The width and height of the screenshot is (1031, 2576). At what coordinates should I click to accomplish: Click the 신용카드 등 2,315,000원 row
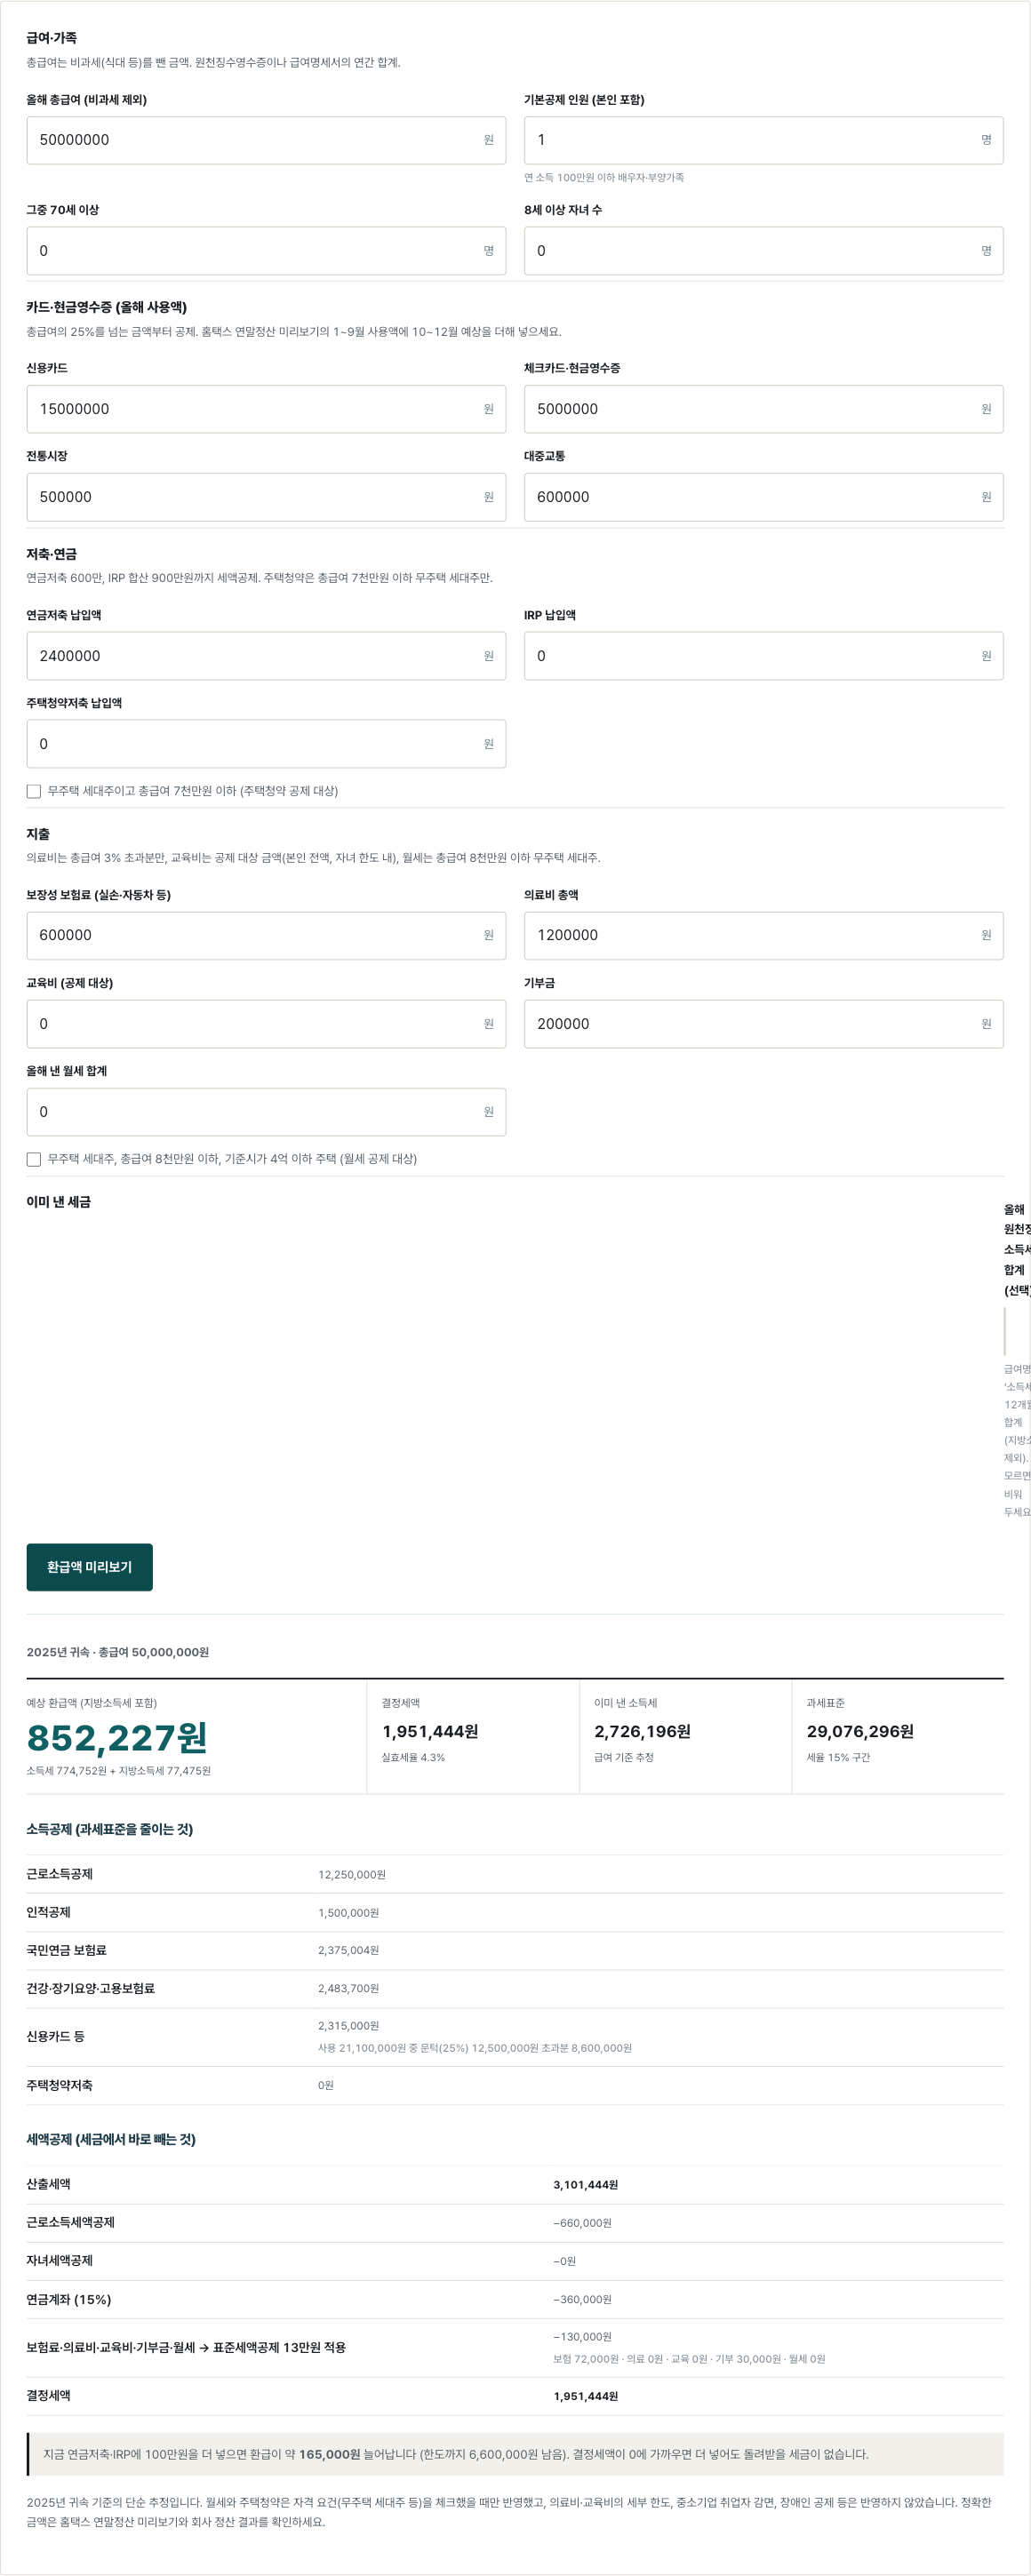pyautogui.click(x=515, y=2036)
